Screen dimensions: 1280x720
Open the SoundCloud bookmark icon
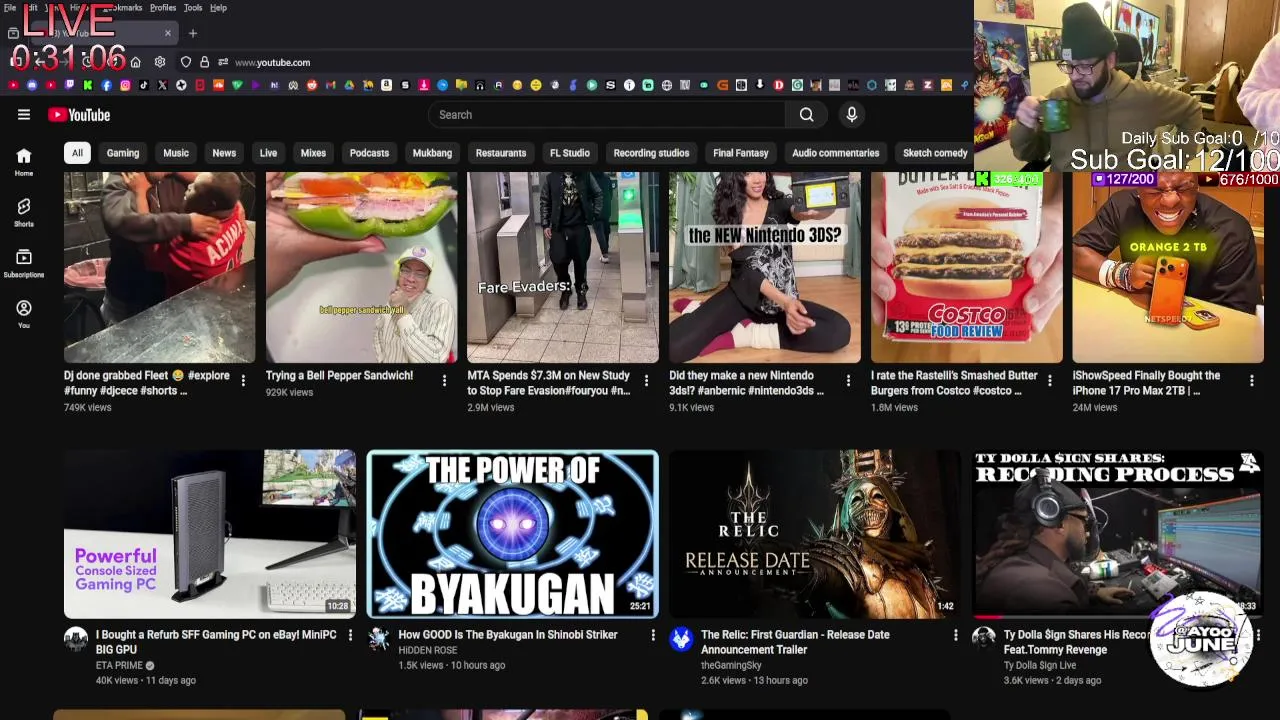(218, 85)
